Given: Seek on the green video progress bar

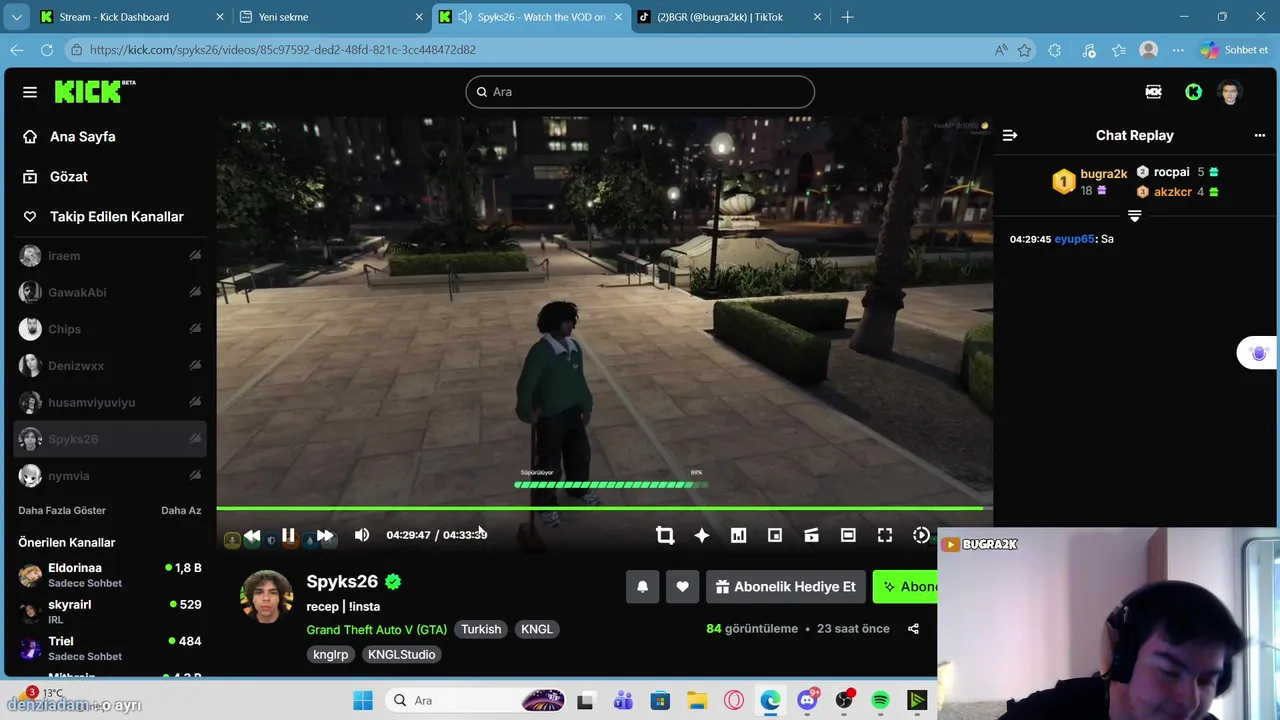Looking at the screenshot, I should 604,509.
